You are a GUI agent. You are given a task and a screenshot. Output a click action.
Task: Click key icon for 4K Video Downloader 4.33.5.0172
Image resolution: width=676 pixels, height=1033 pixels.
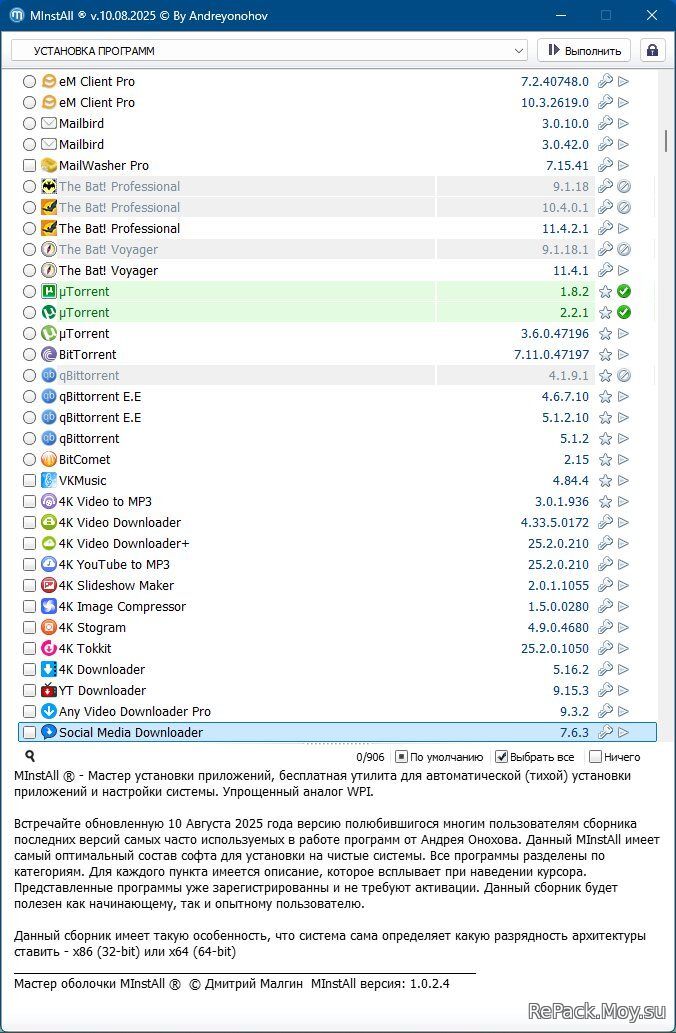tap(605, 522)
